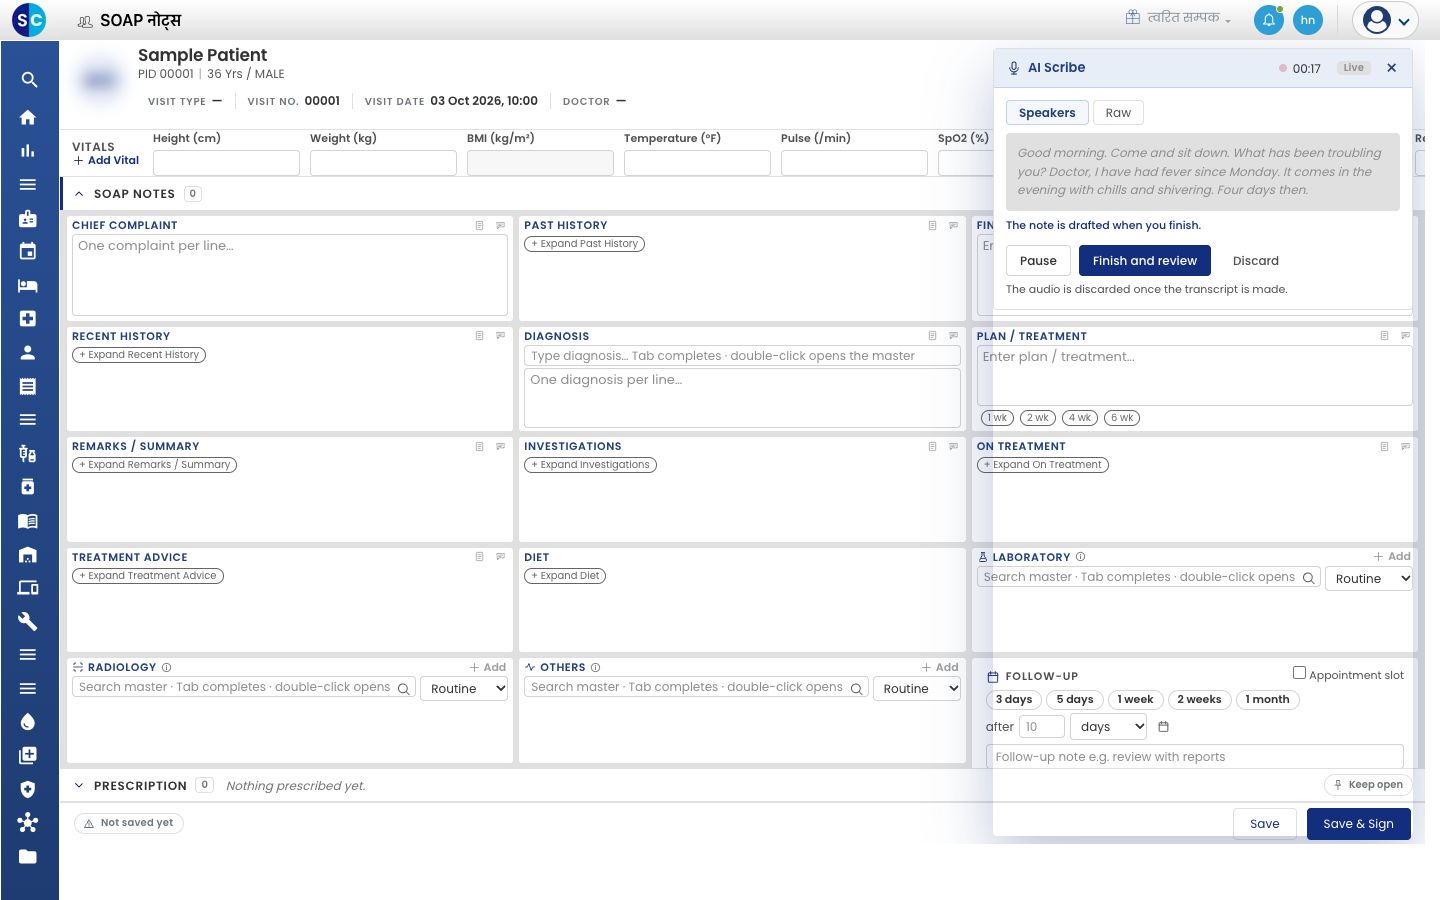The height and width of the screenshot is (900, 1440).
Task: Switch to the Raw transcript tab
Action: click(x=1118, y=113)
